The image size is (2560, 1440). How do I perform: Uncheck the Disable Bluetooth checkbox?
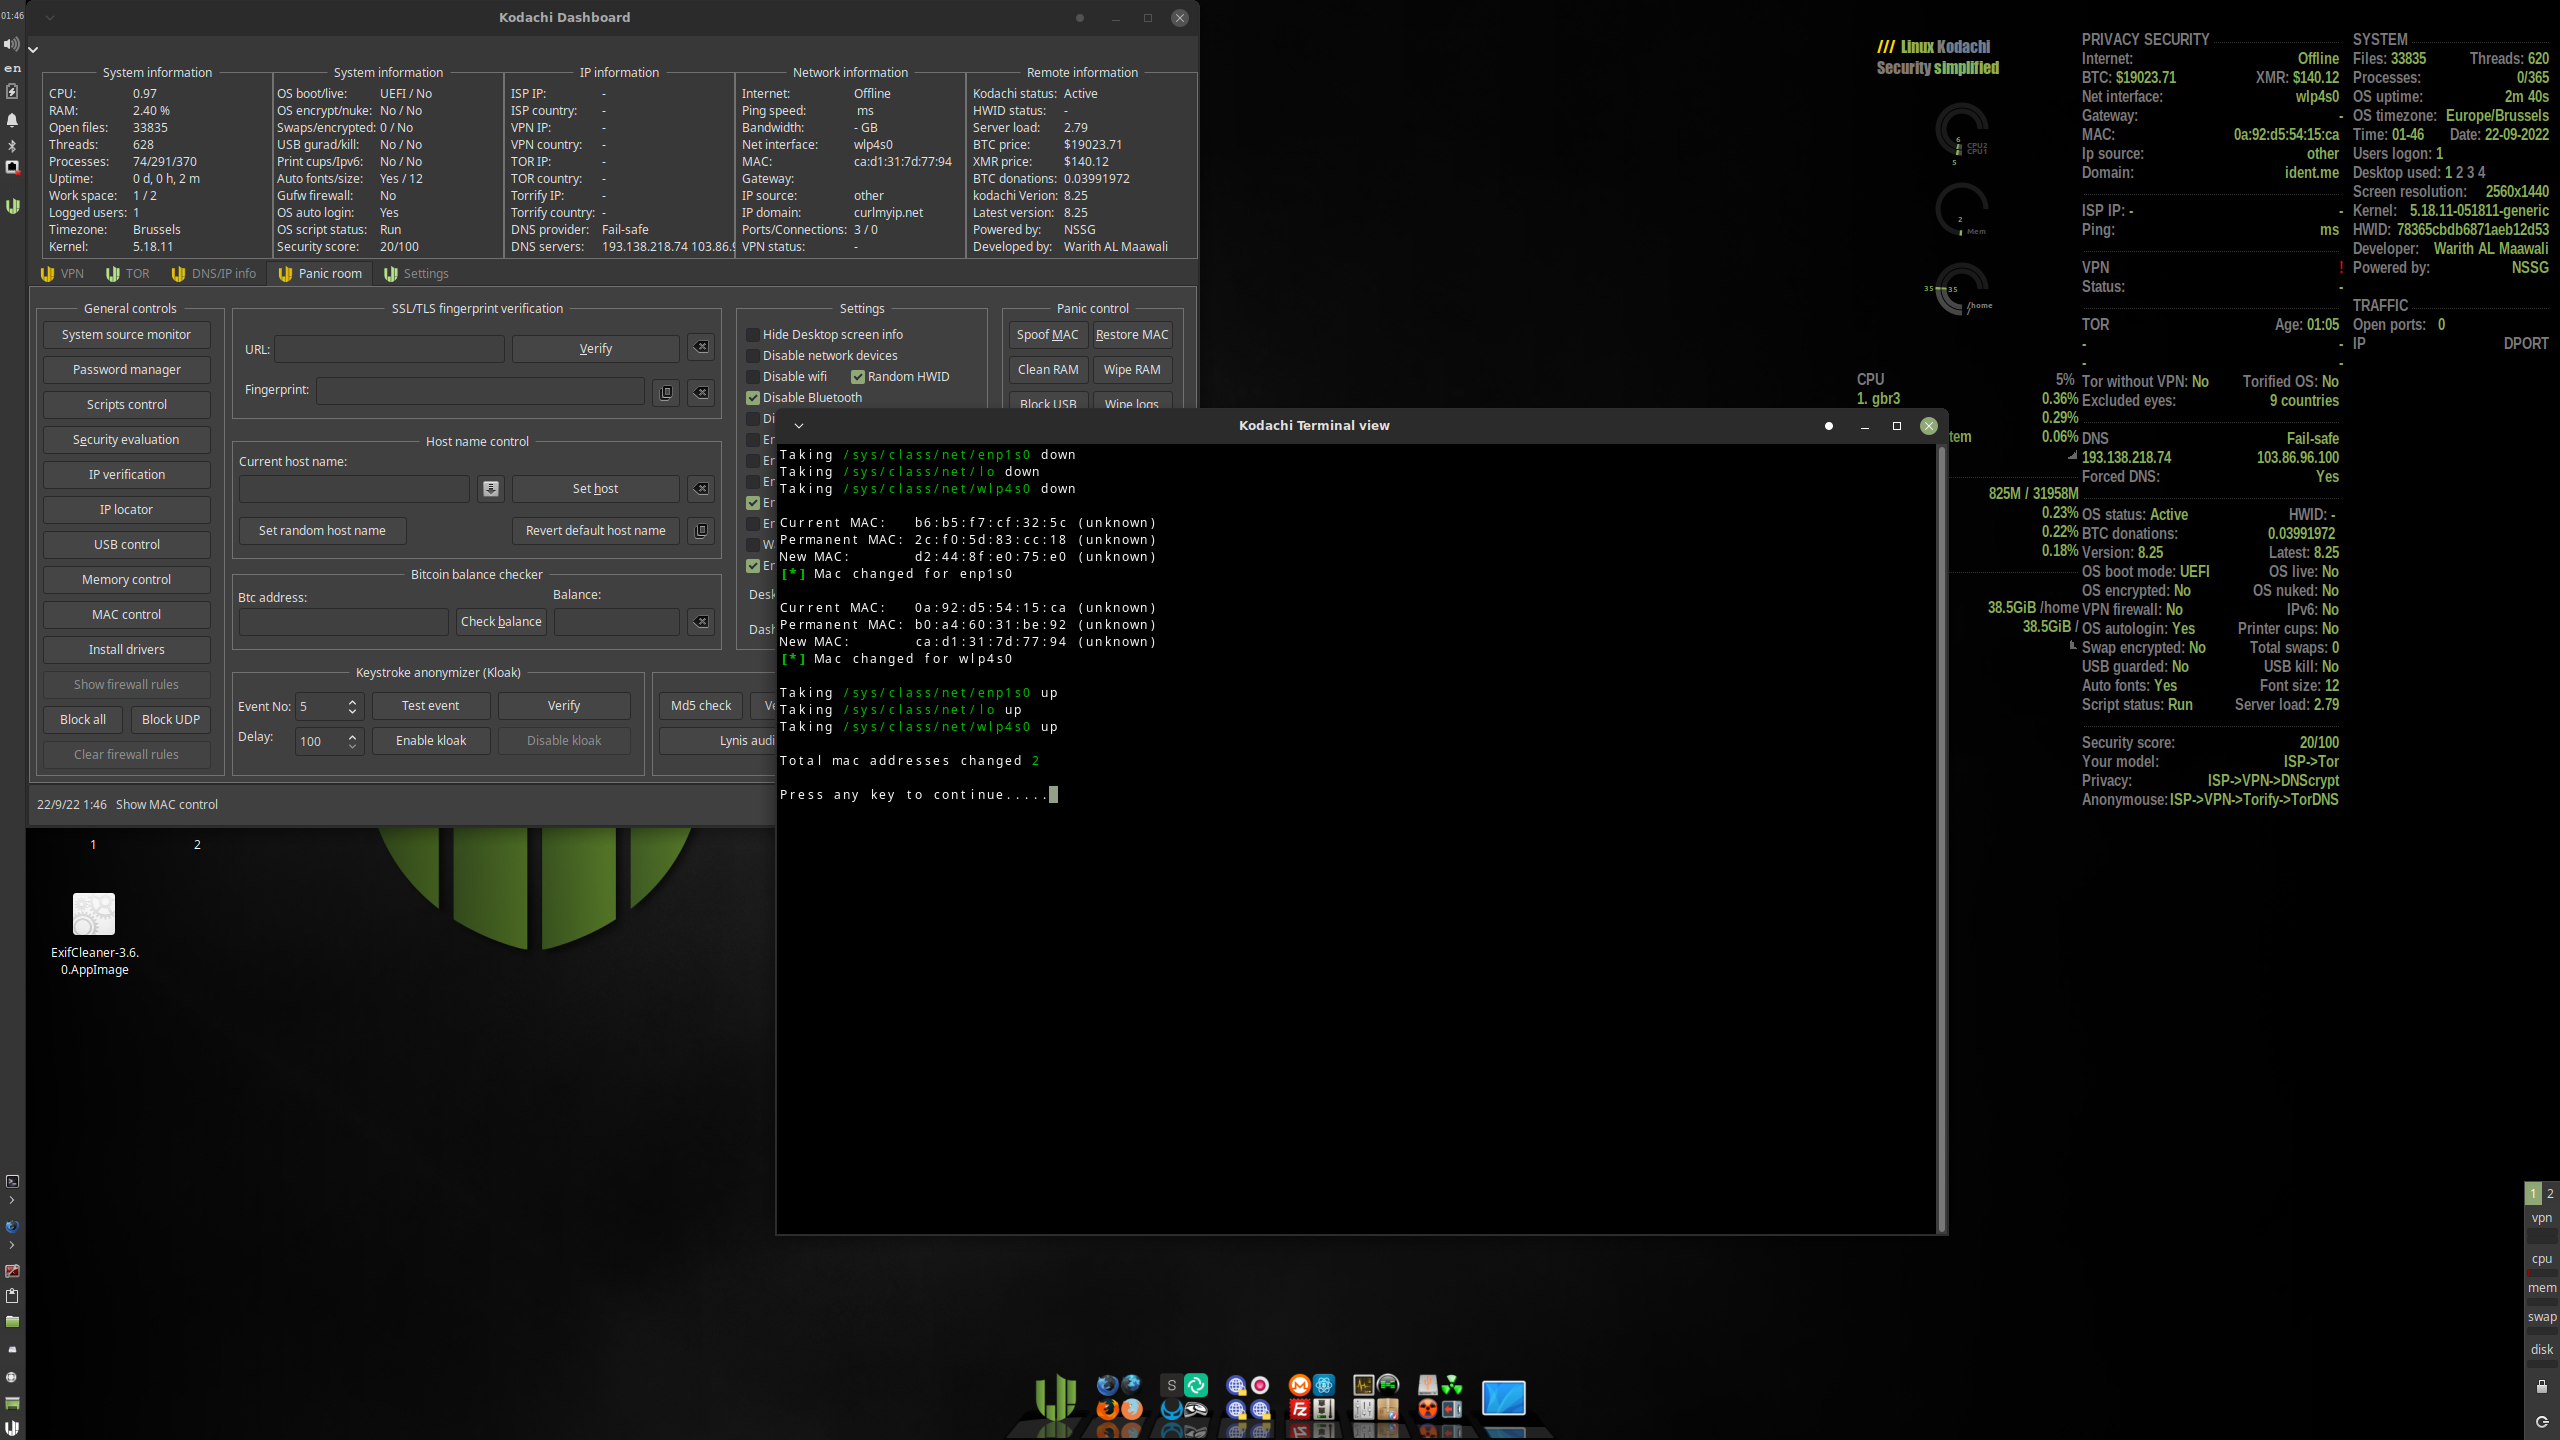pos(753,398)
